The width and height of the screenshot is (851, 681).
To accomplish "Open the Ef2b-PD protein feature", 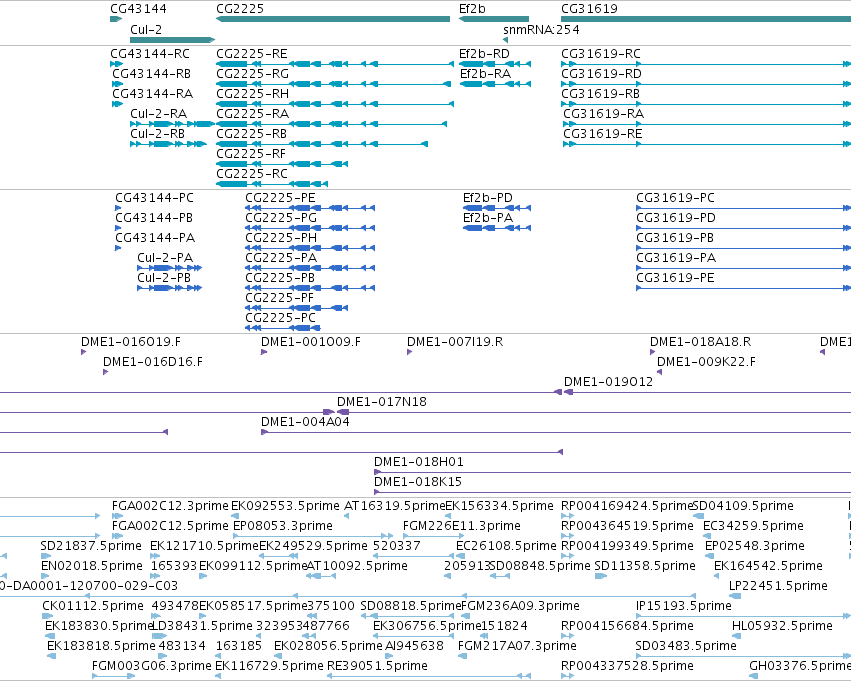I will pyautogui.click(x=497, y=208).
